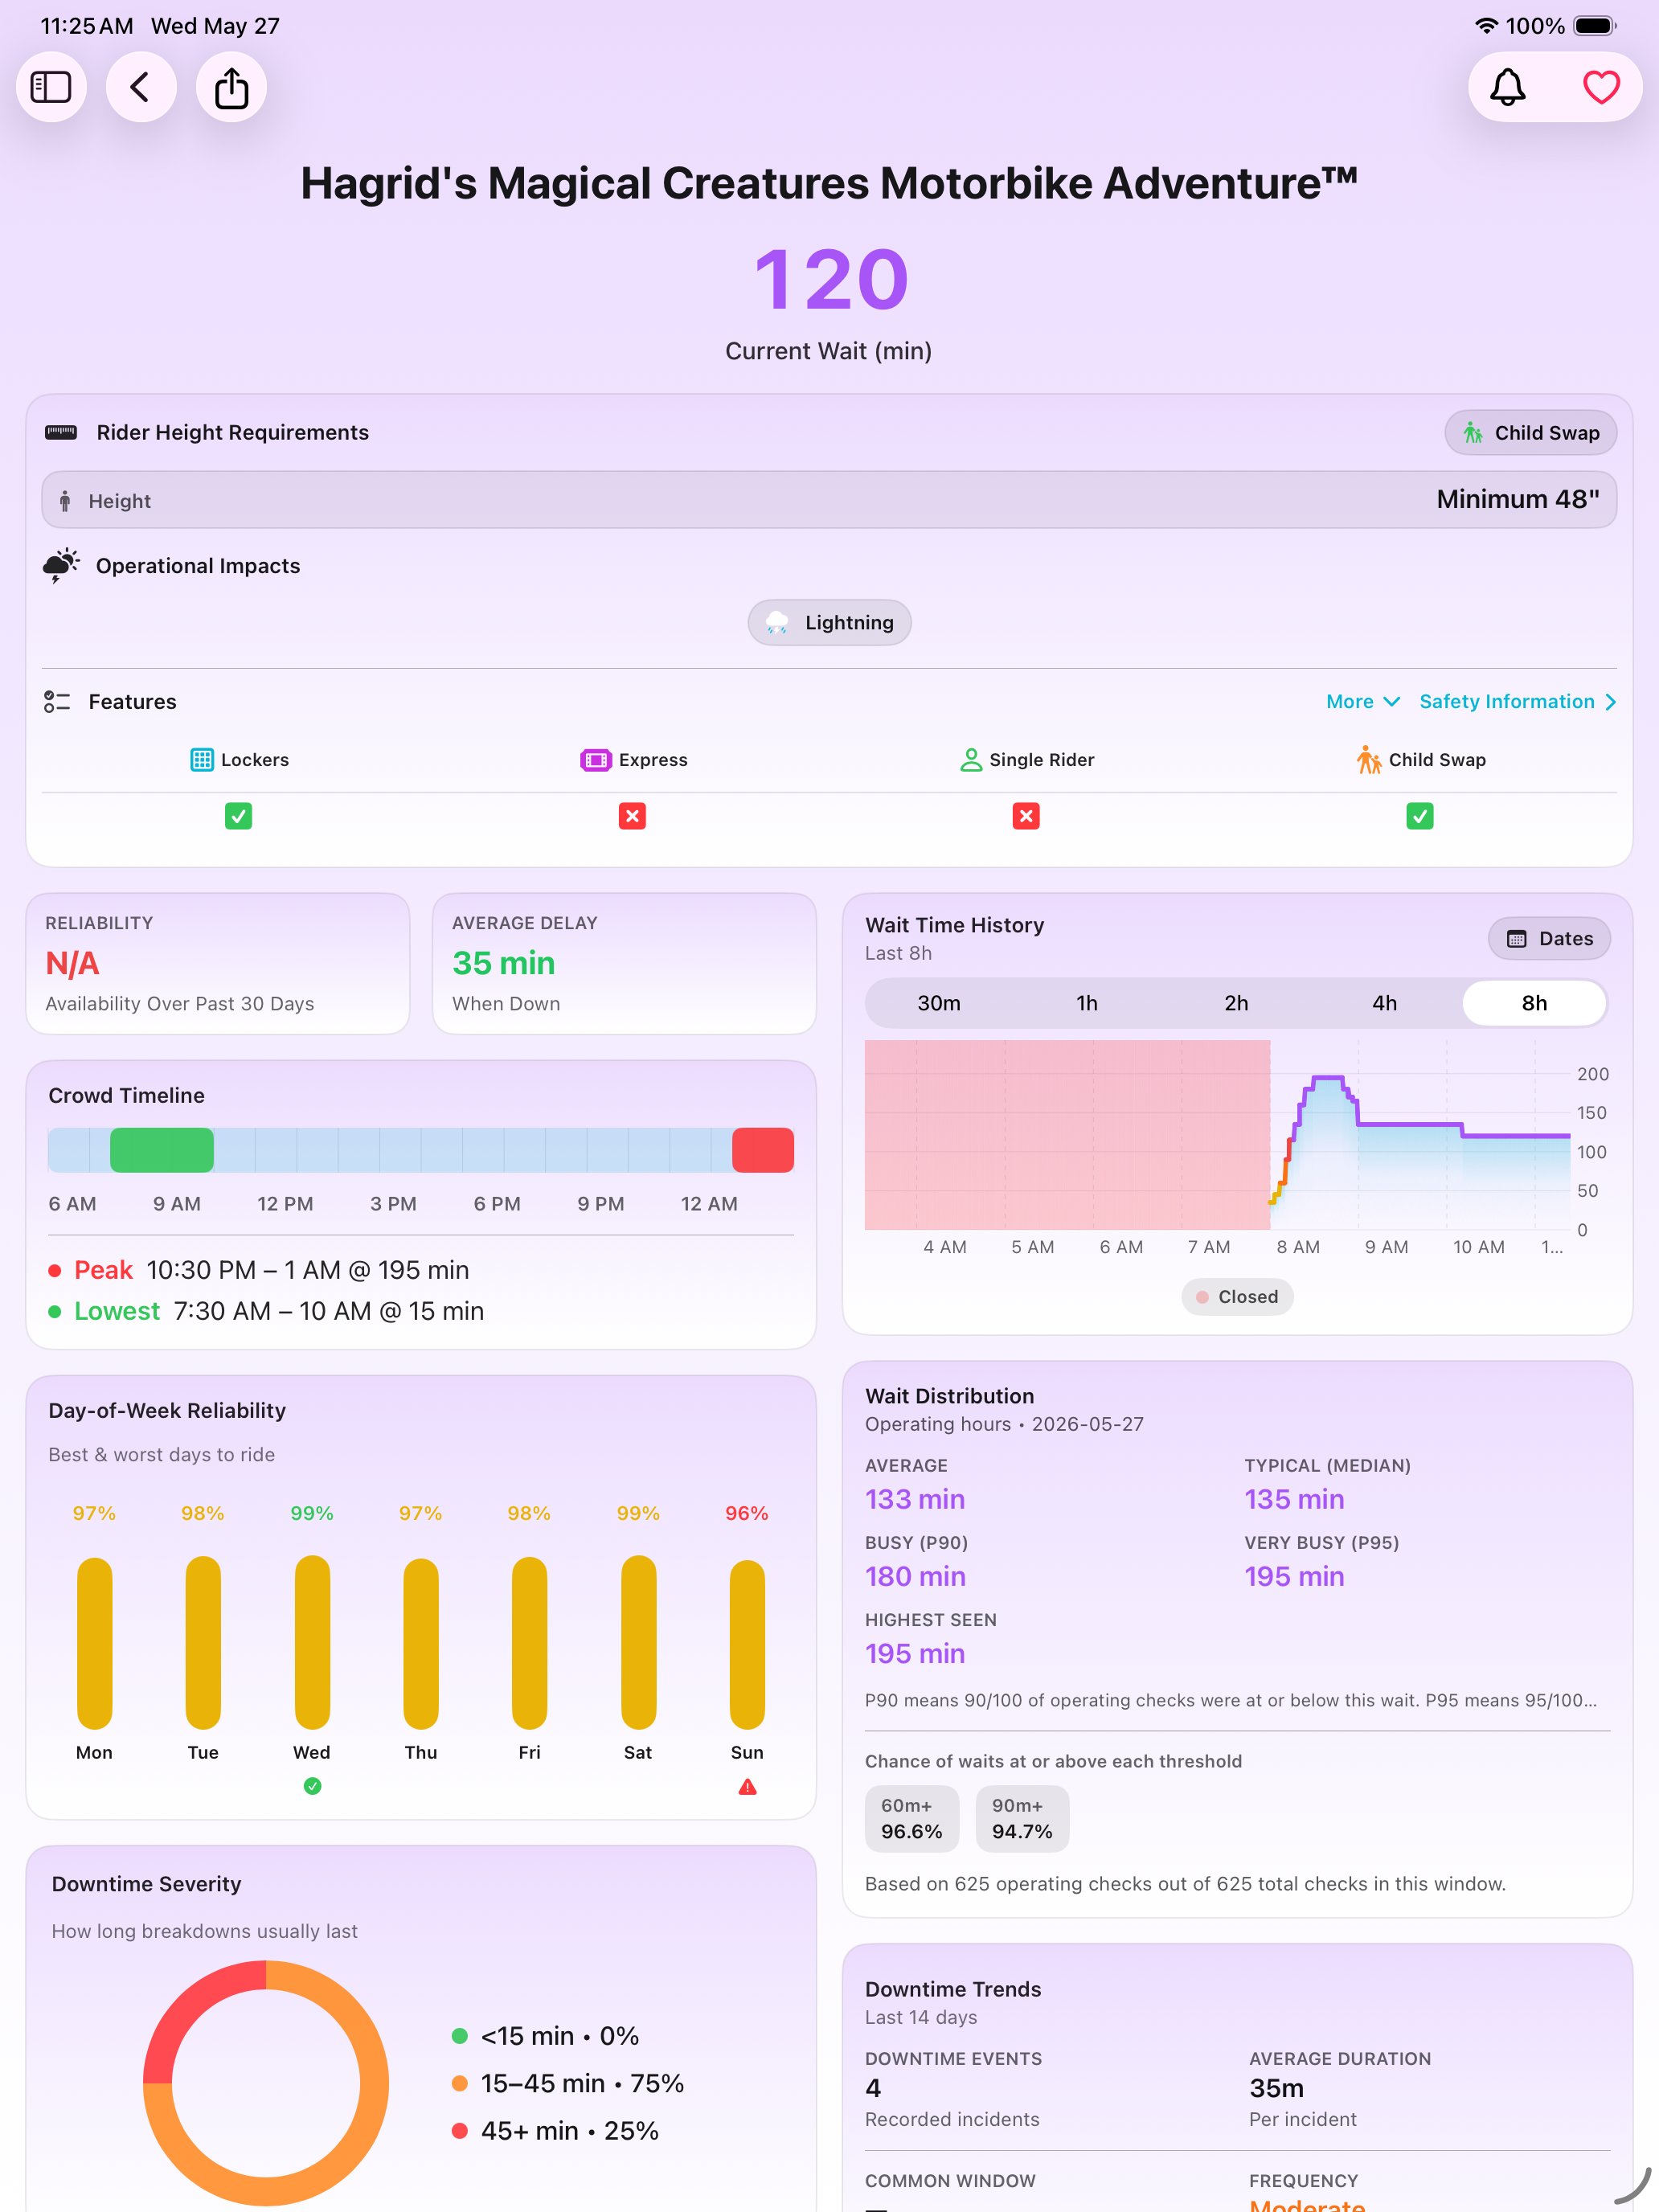Select the 4h history range

(x=1384, y=1003)
